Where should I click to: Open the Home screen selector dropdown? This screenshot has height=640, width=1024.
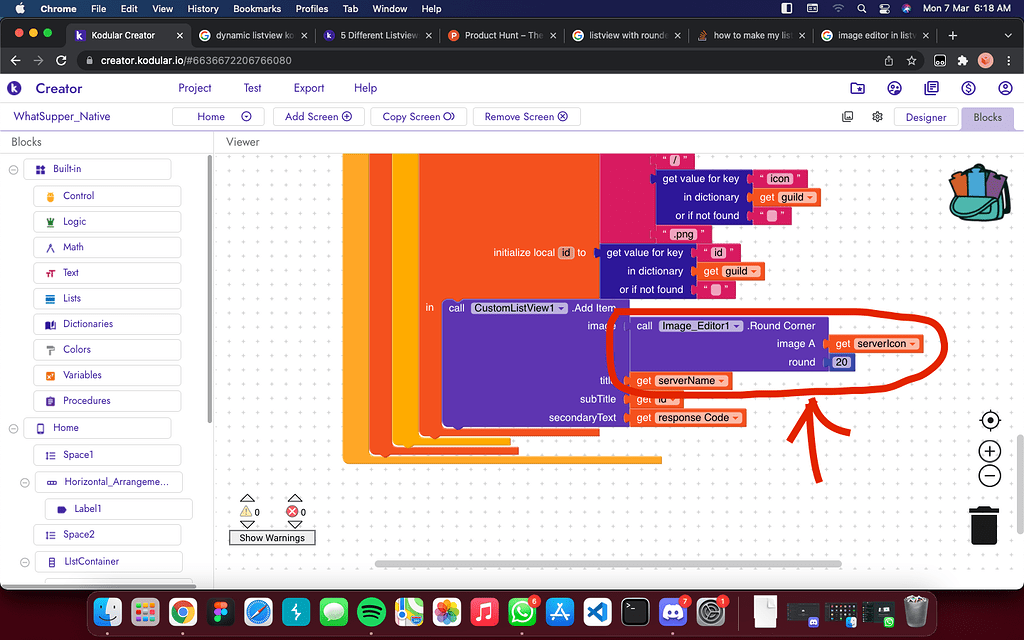218,117
